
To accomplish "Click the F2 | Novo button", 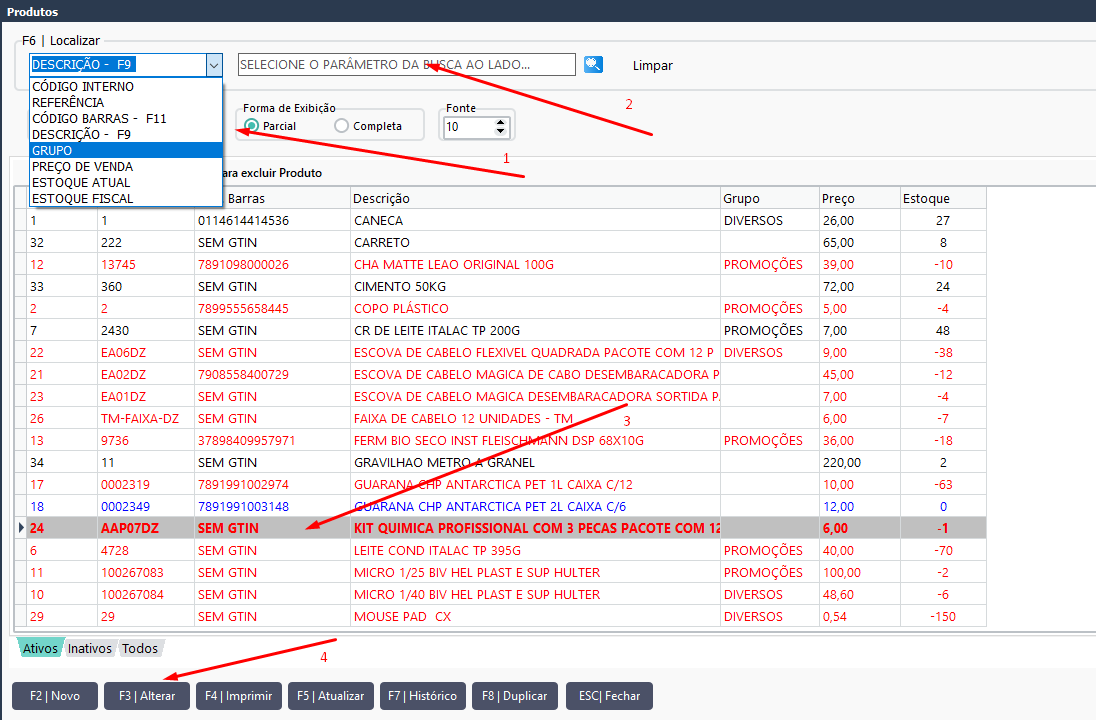I will pyautogui.click(x=55, y=696).
